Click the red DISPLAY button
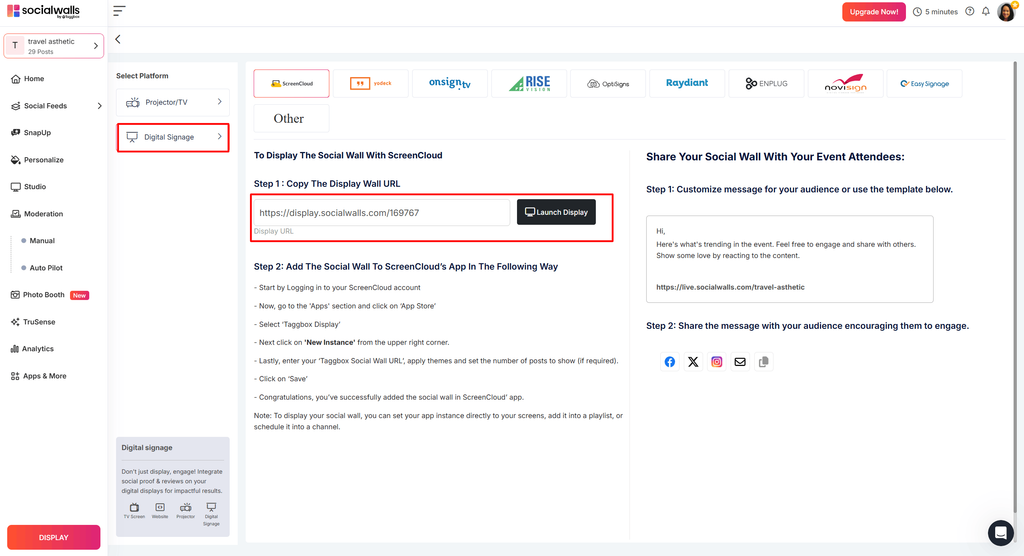Image resolution: width=1024 pixels, height=556 pixels. (54, 537)
